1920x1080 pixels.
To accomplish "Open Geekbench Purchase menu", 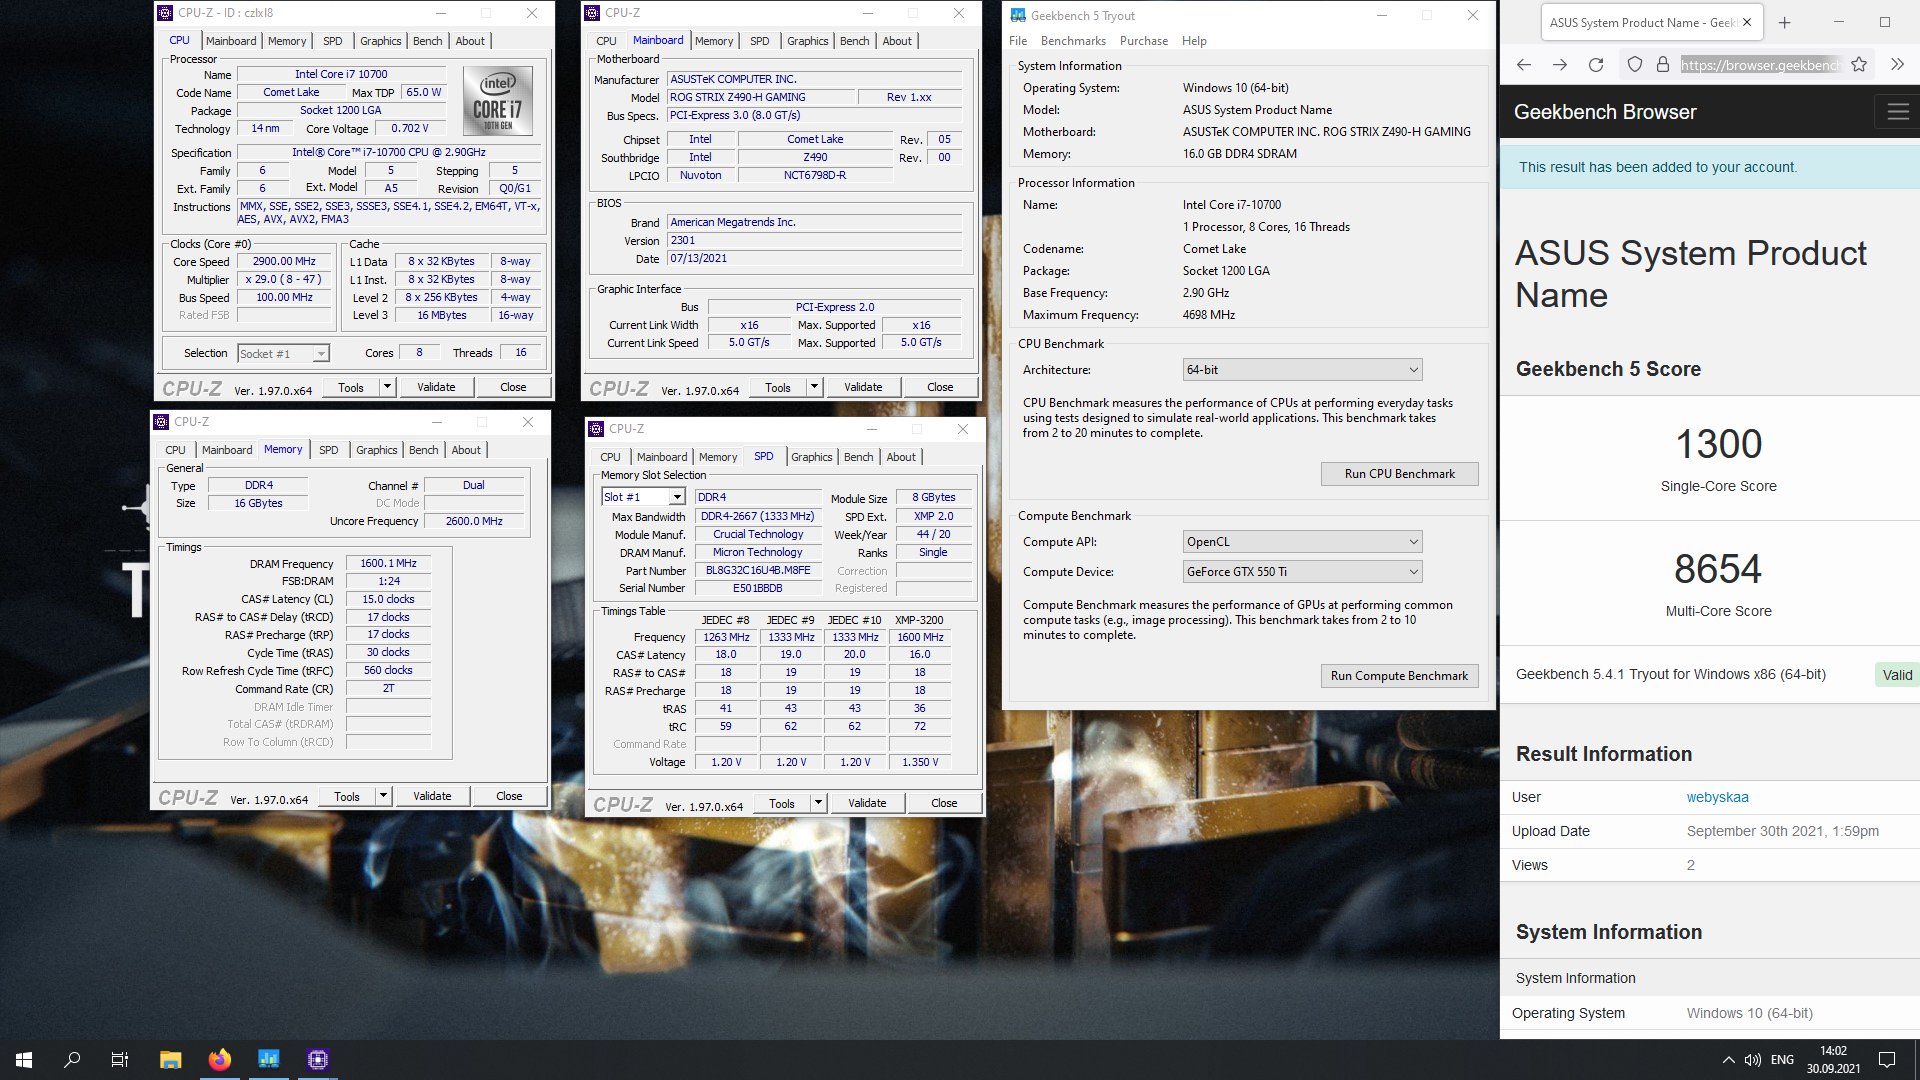I will (x=1143, y=41).
